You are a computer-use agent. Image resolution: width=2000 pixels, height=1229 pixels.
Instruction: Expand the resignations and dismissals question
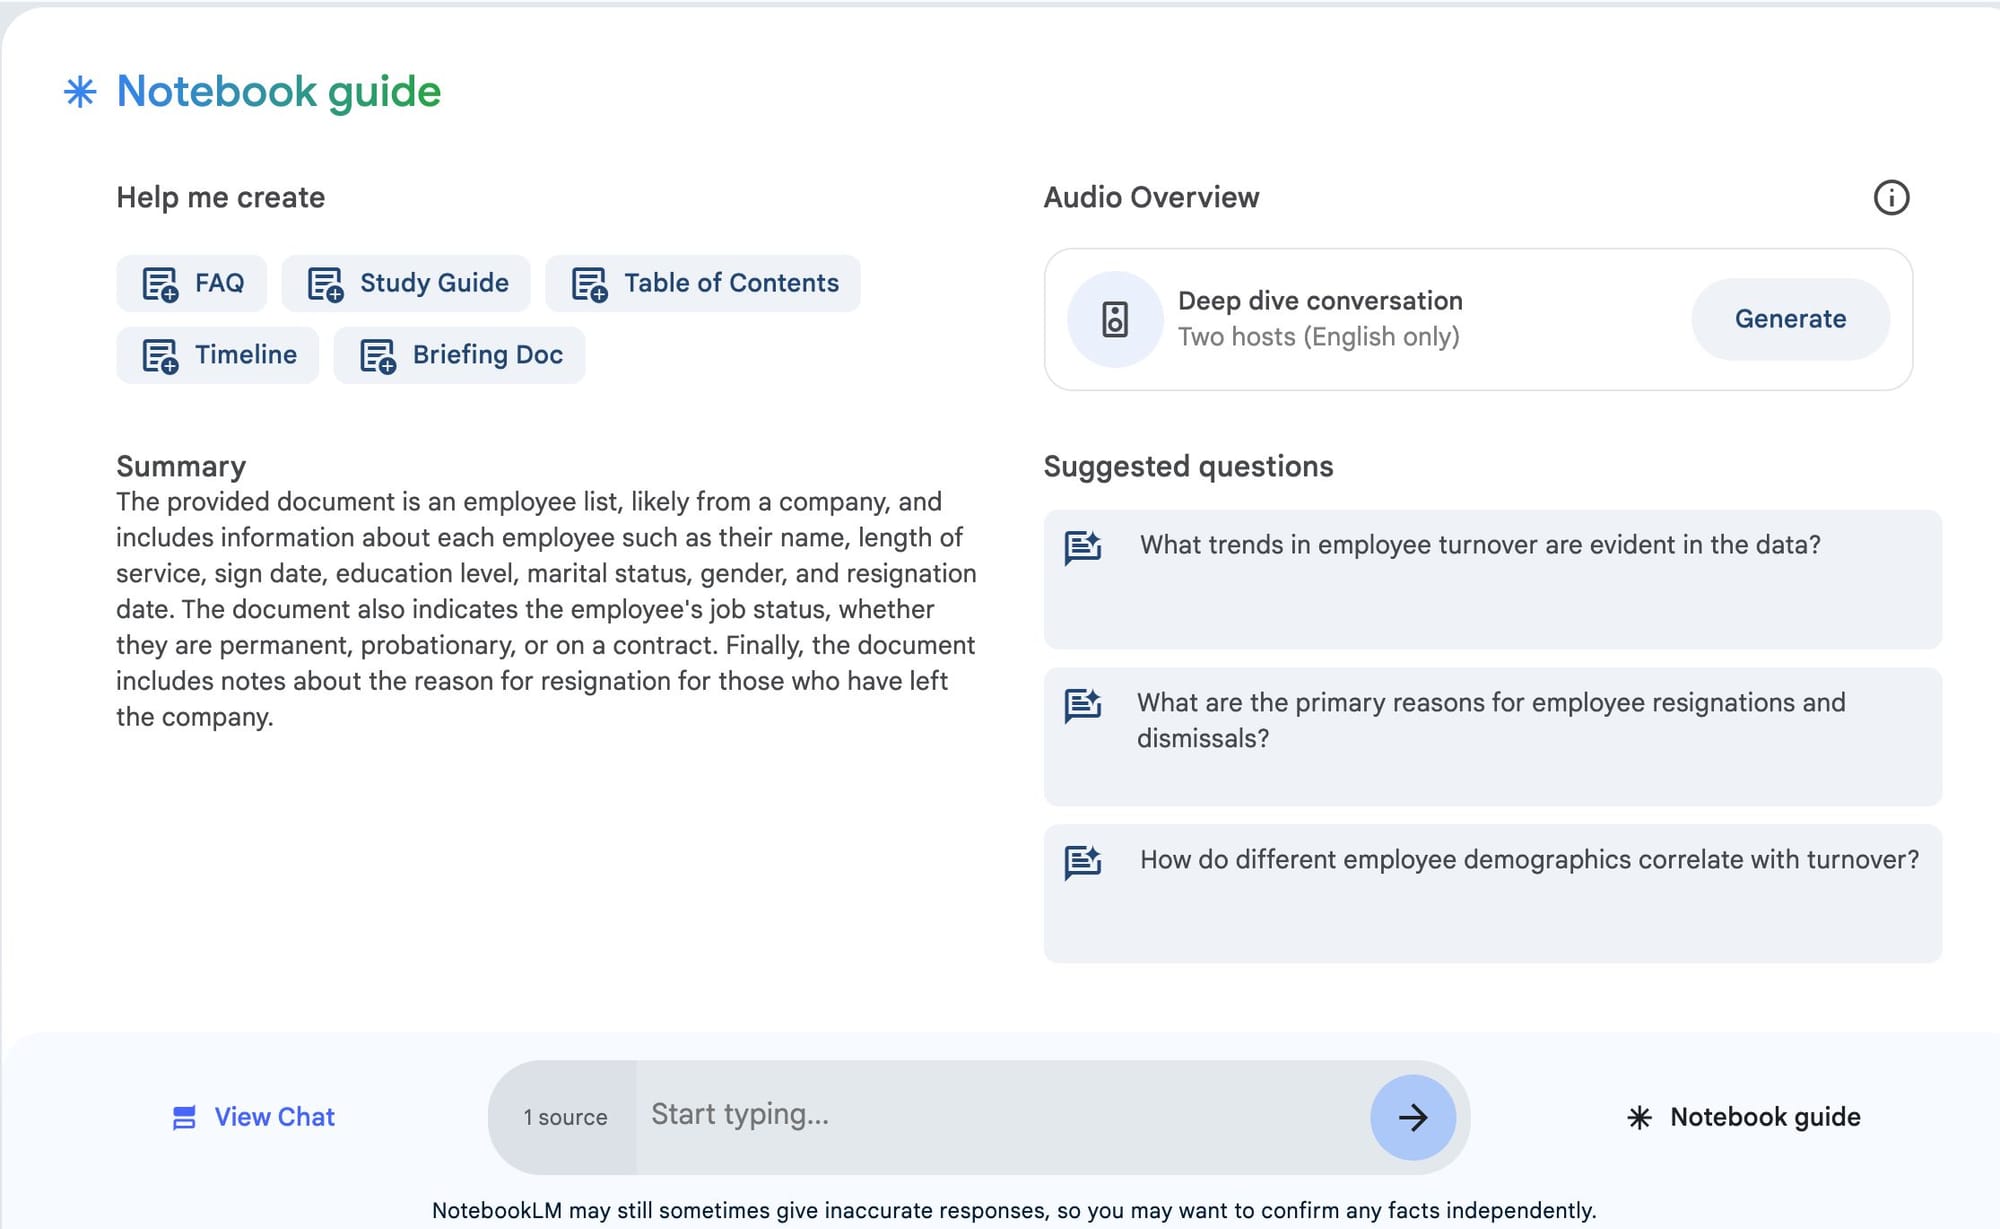tap(1491, 720)
